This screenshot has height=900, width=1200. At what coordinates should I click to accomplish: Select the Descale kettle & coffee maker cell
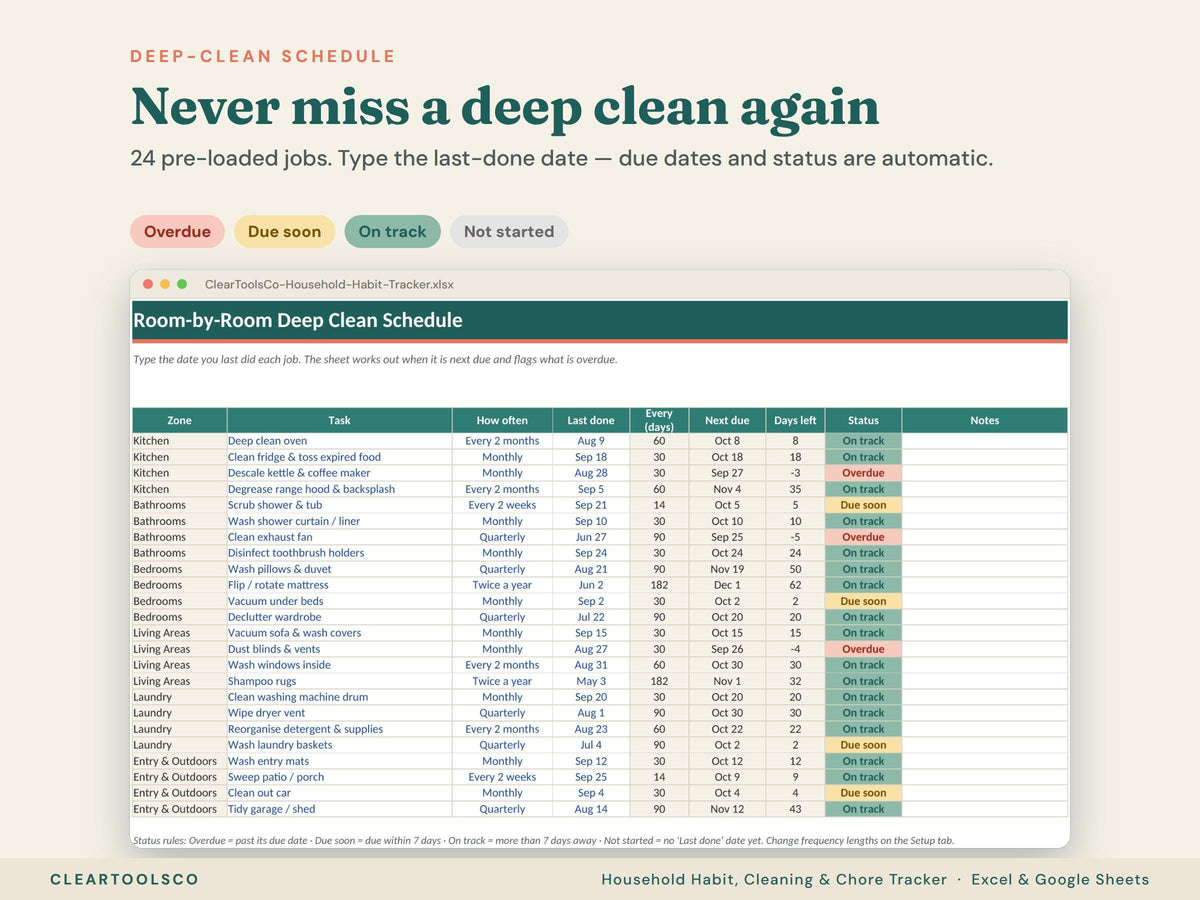(x=339, y=473)
